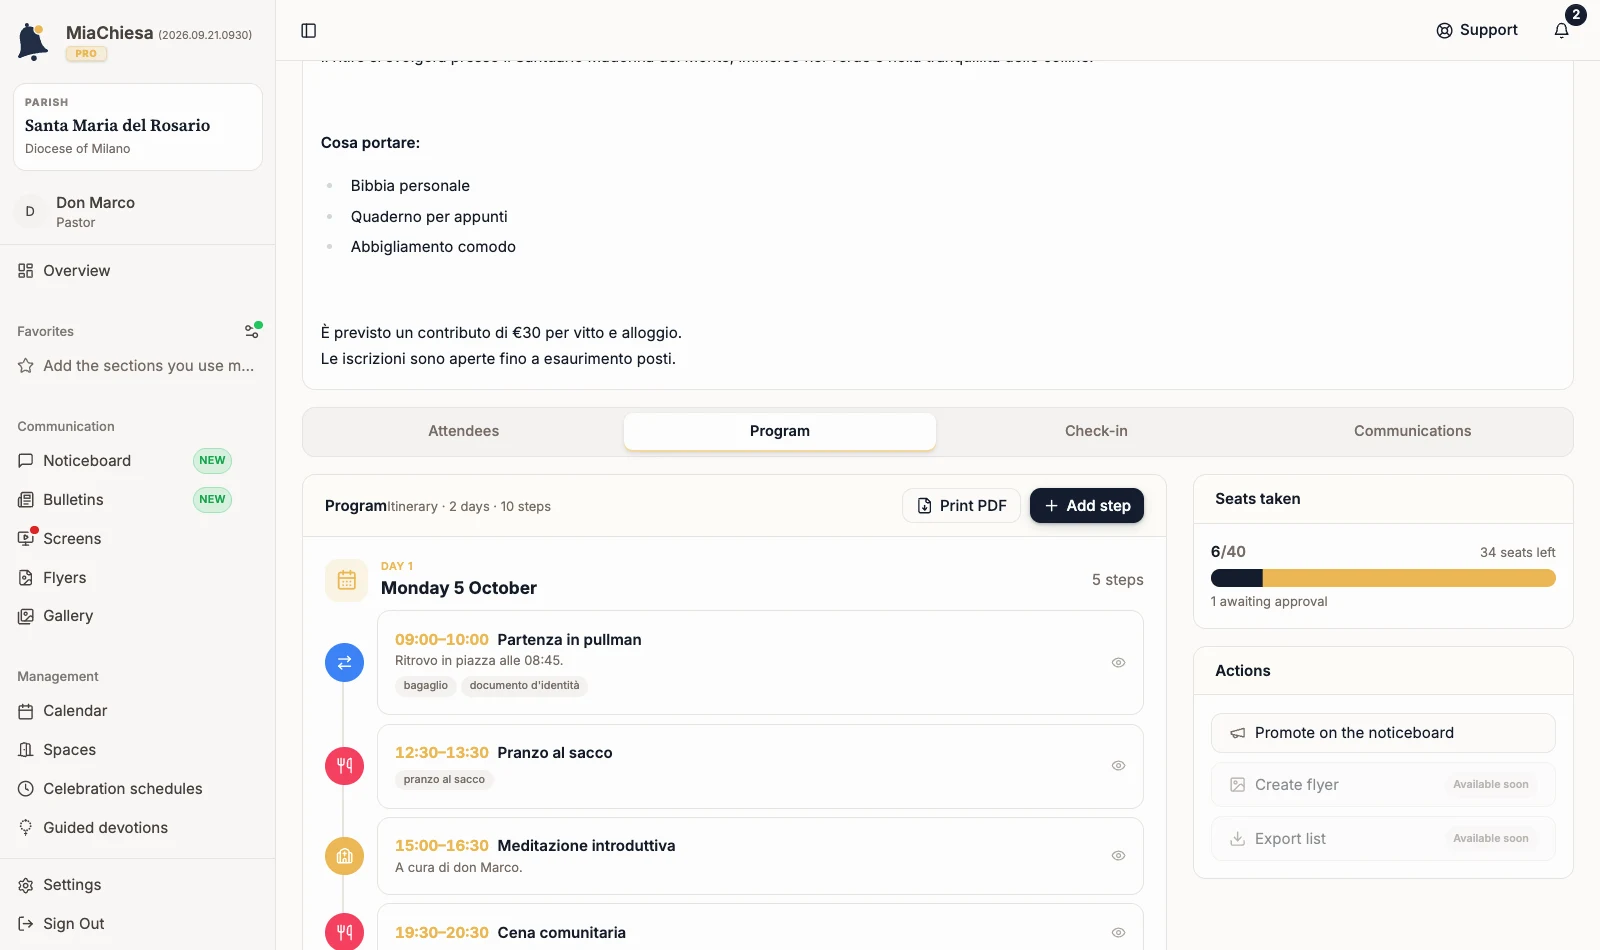Click the pranzo al sacco tag
The width and height of the screenshot is (1600, 950).
pos(444,780)
